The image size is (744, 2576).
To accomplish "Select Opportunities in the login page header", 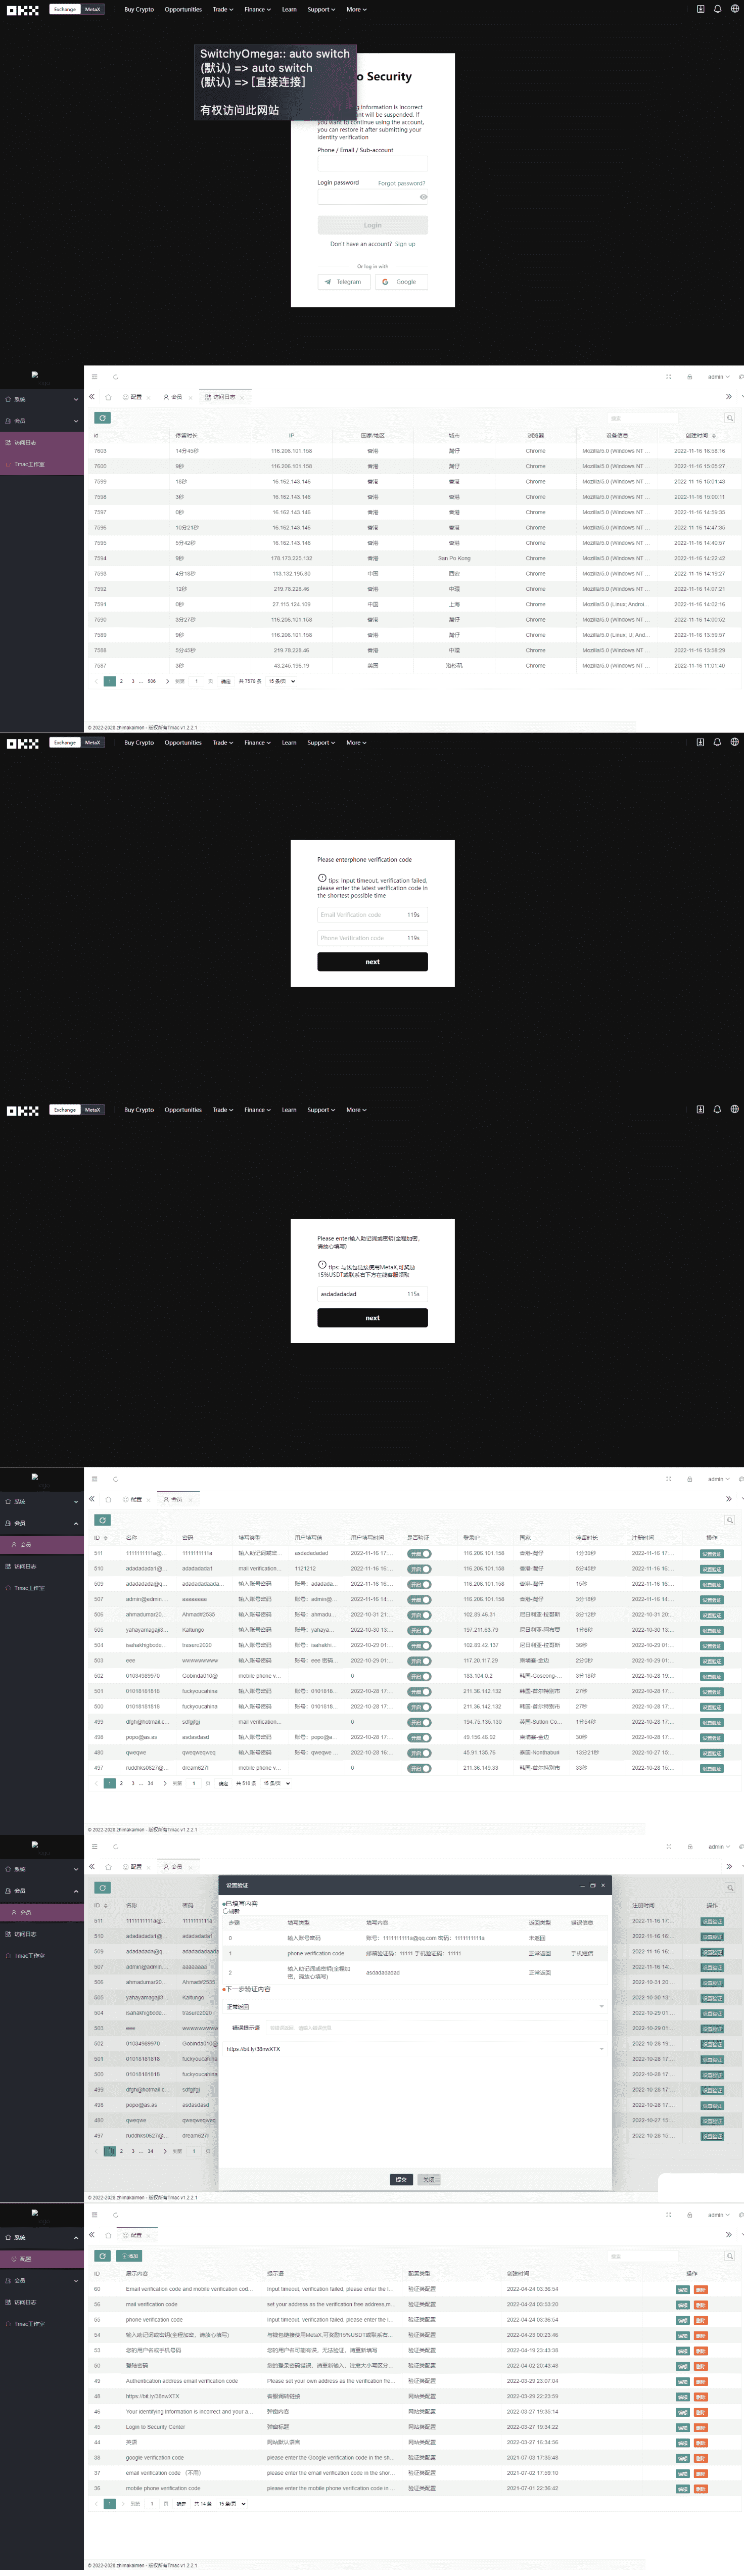I will click(183, 9).
